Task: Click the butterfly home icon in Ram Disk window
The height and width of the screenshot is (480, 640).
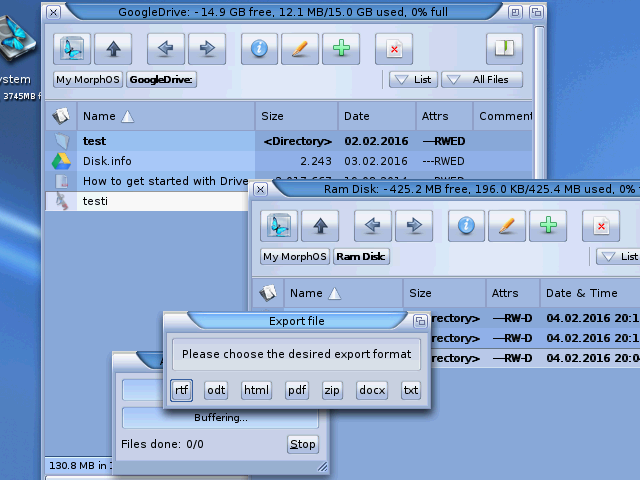Action: [279, 226]
